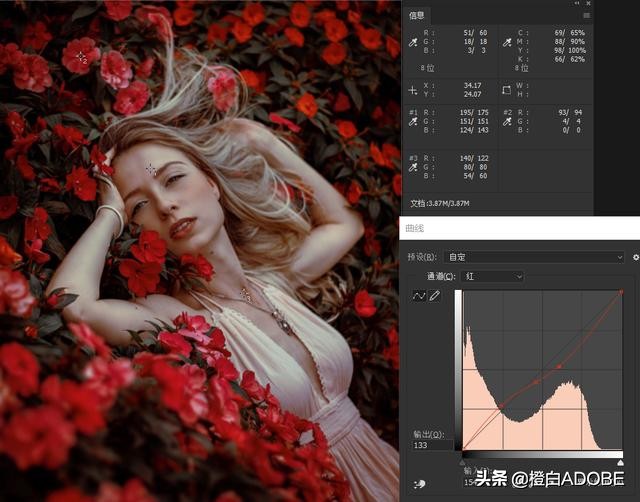Click color sampler marker #1 on forehead
The image size is (640, 502).
pos(151,169)
